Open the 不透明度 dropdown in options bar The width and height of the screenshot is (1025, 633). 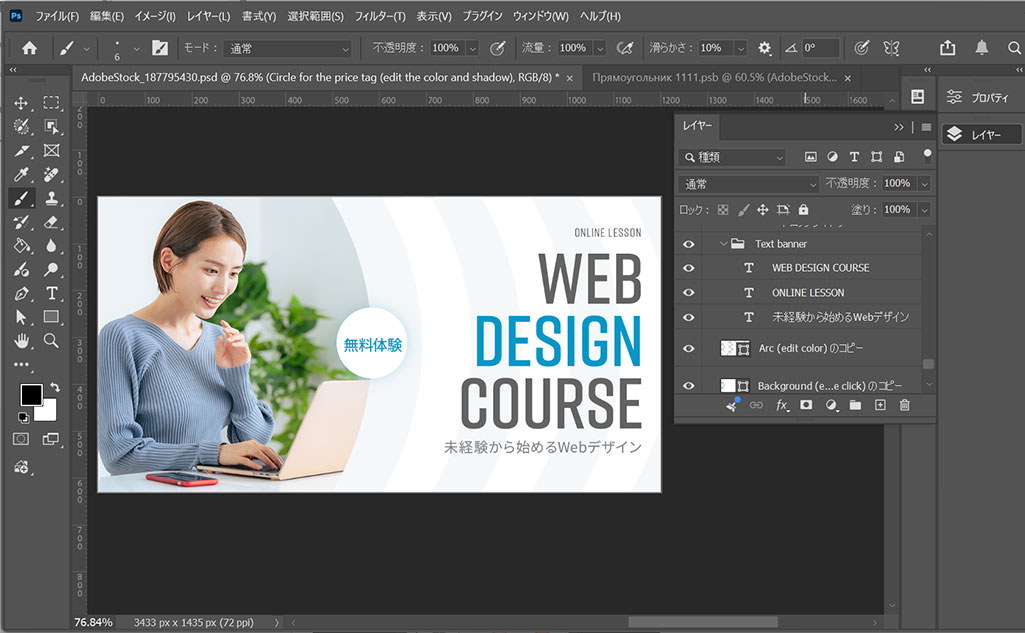[473, 48]
